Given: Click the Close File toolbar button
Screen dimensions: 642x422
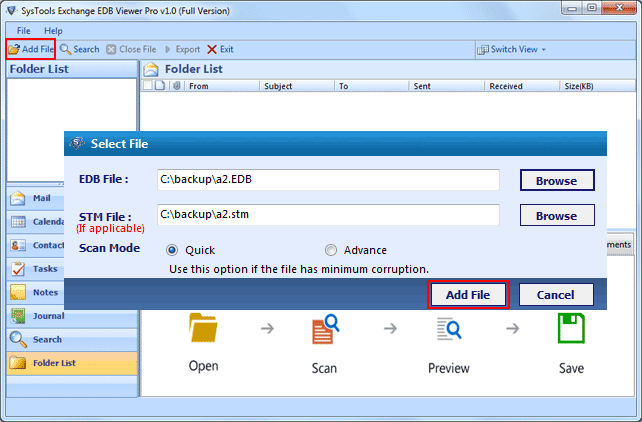Looking at the screenshot, I should coord(131,50).
